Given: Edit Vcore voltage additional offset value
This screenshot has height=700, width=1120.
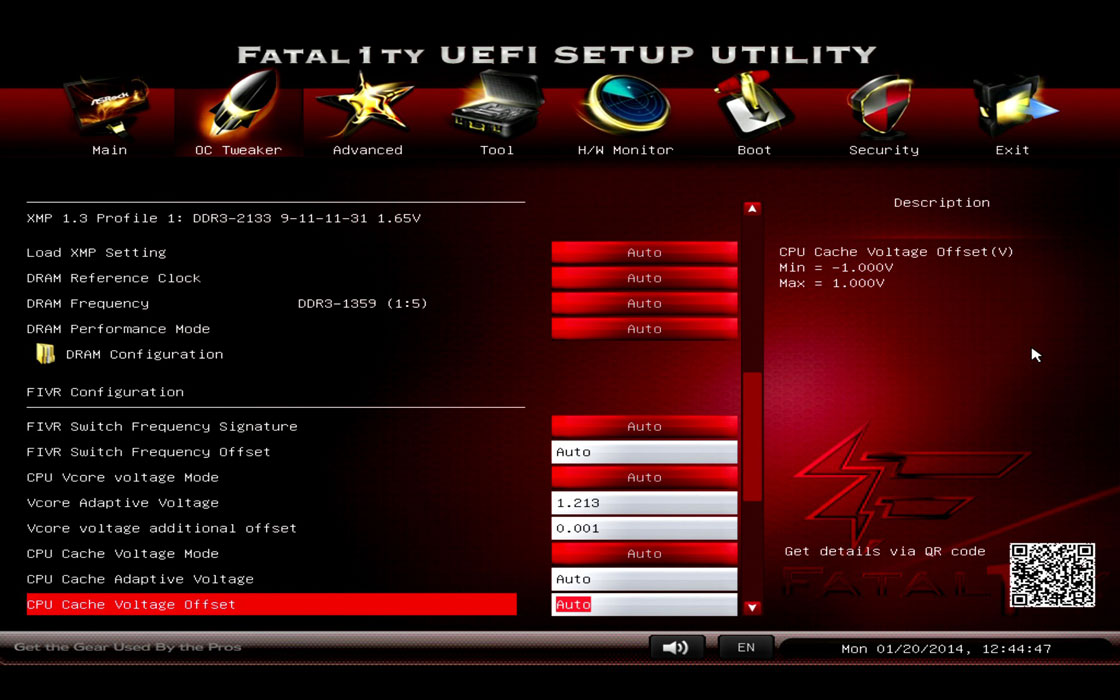Looking at the screenshot, I should point(644,528).
